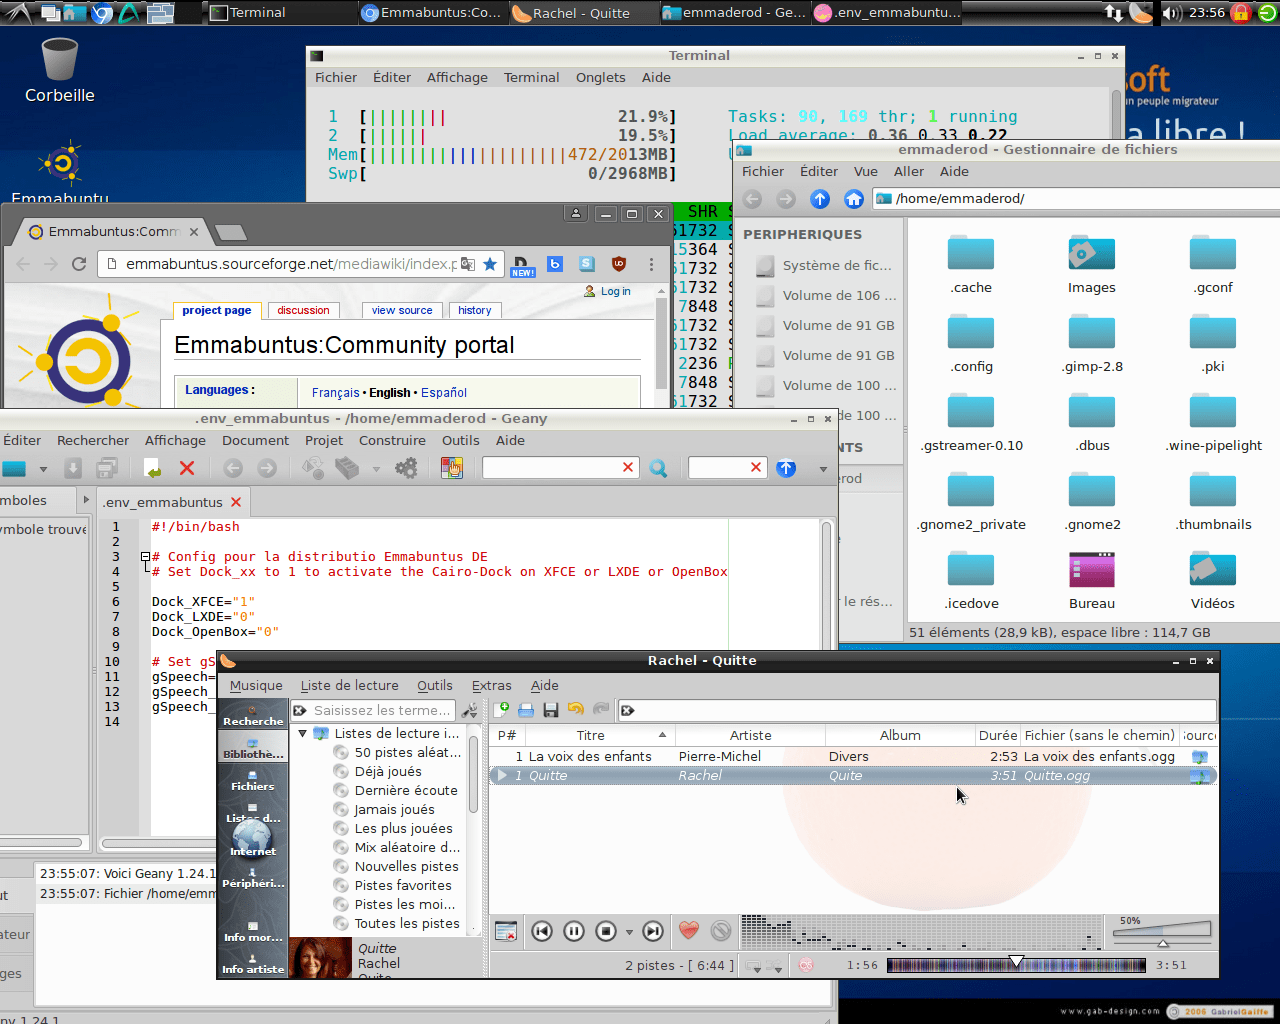Click the Français language link

point(335,393)
